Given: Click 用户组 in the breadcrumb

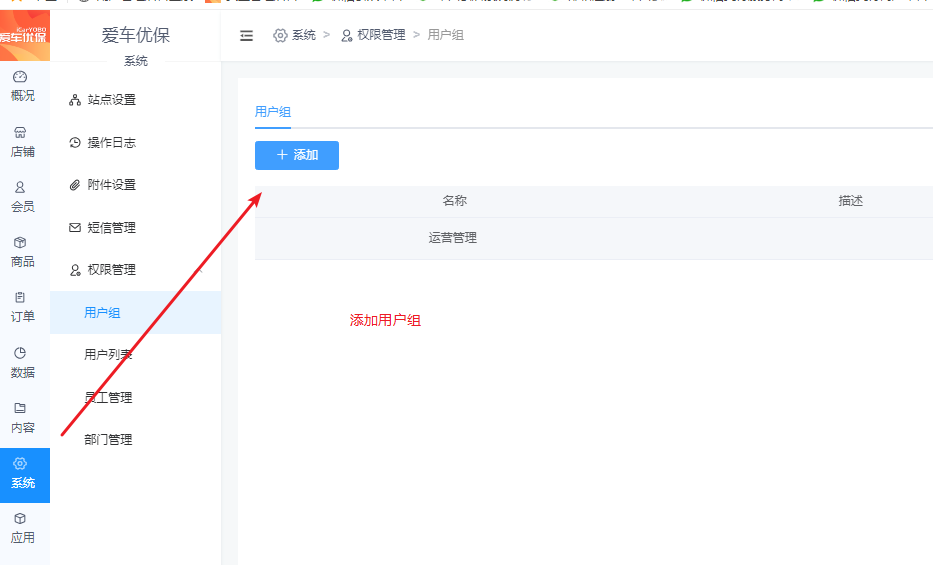Looking at the screenshot, I should click(445, 36).
